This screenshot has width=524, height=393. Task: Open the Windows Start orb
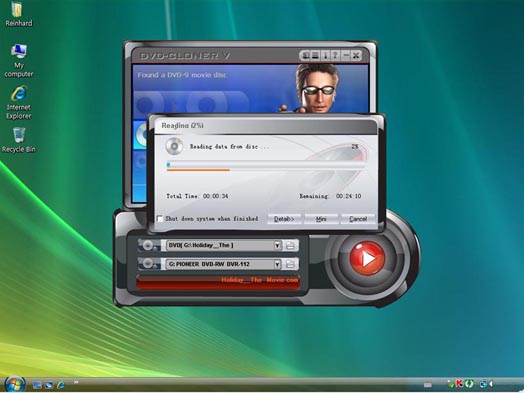point(15,384)
